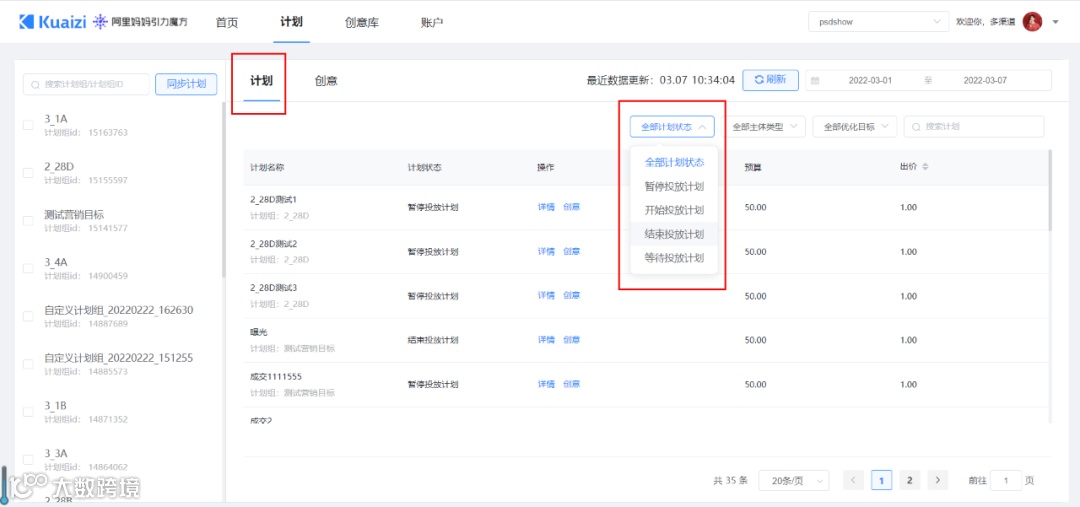This screenshot has width=1080, height=507.
Task: Select 暂停投放计划 option in list
Action: [674, 187]
